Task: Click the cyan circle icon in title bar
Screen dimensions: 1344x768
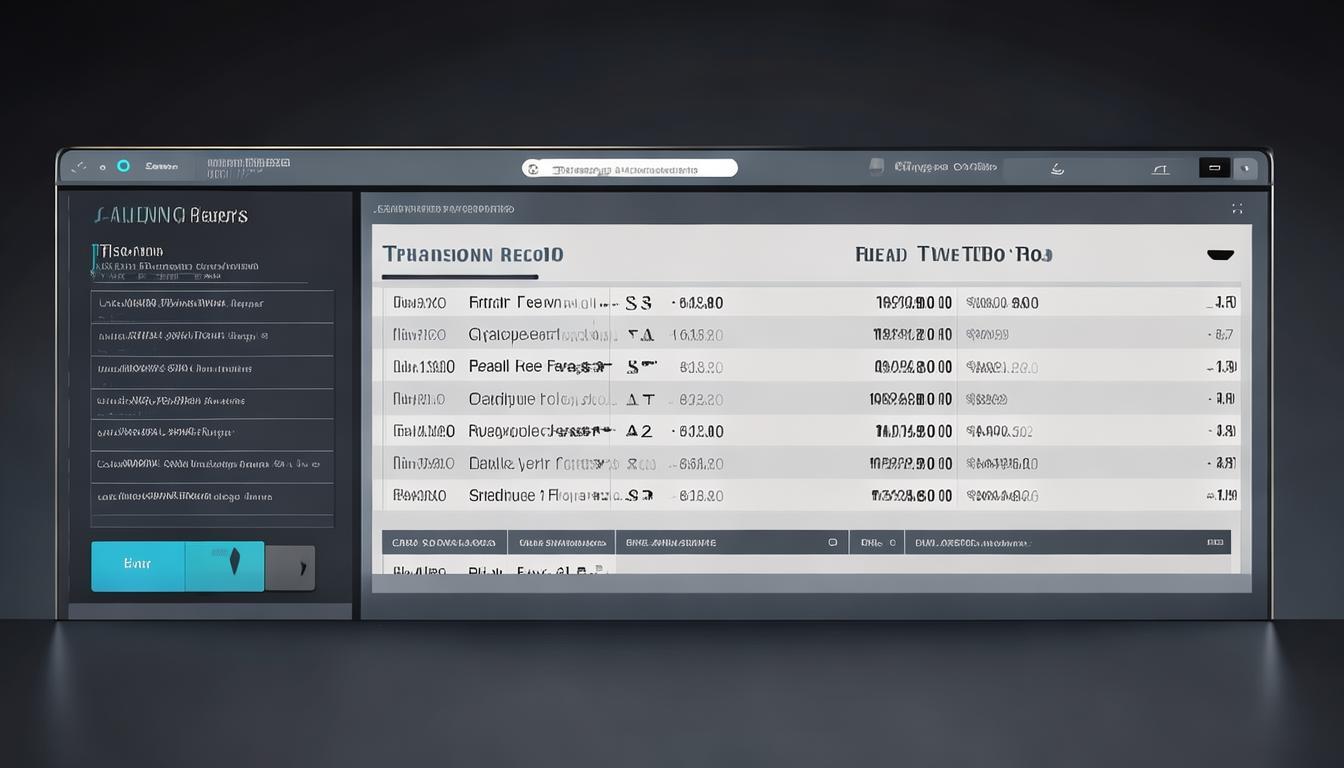Action: tap(124, 166)
